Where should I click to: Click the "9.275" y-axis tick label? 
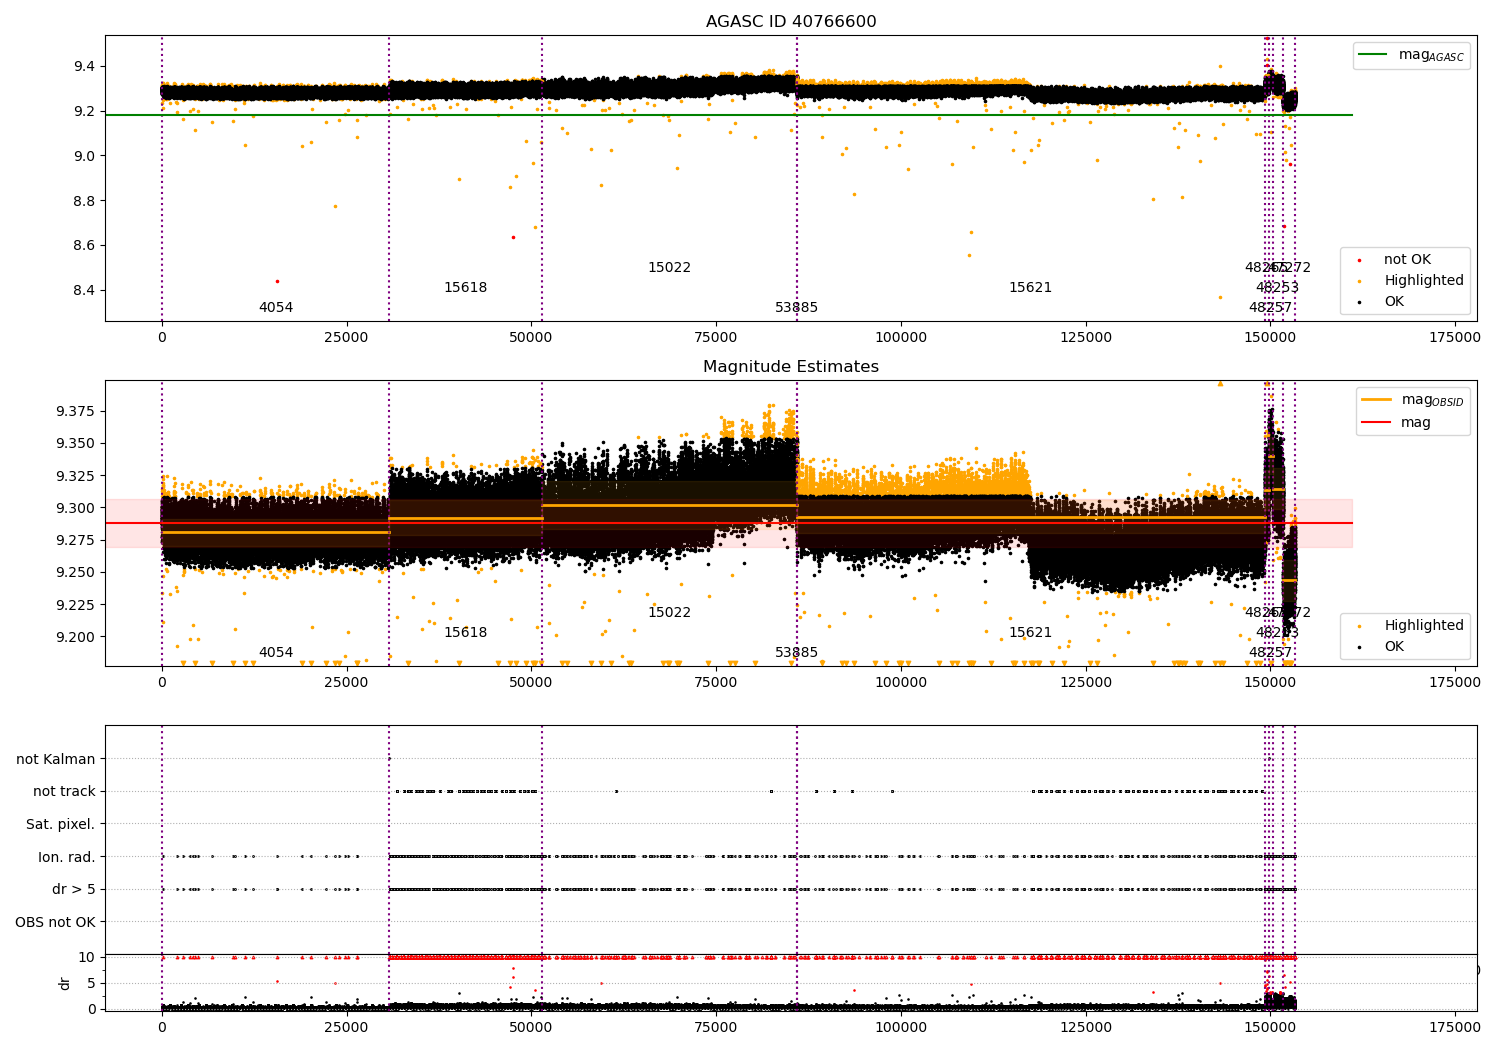click(x=76, y=541)
